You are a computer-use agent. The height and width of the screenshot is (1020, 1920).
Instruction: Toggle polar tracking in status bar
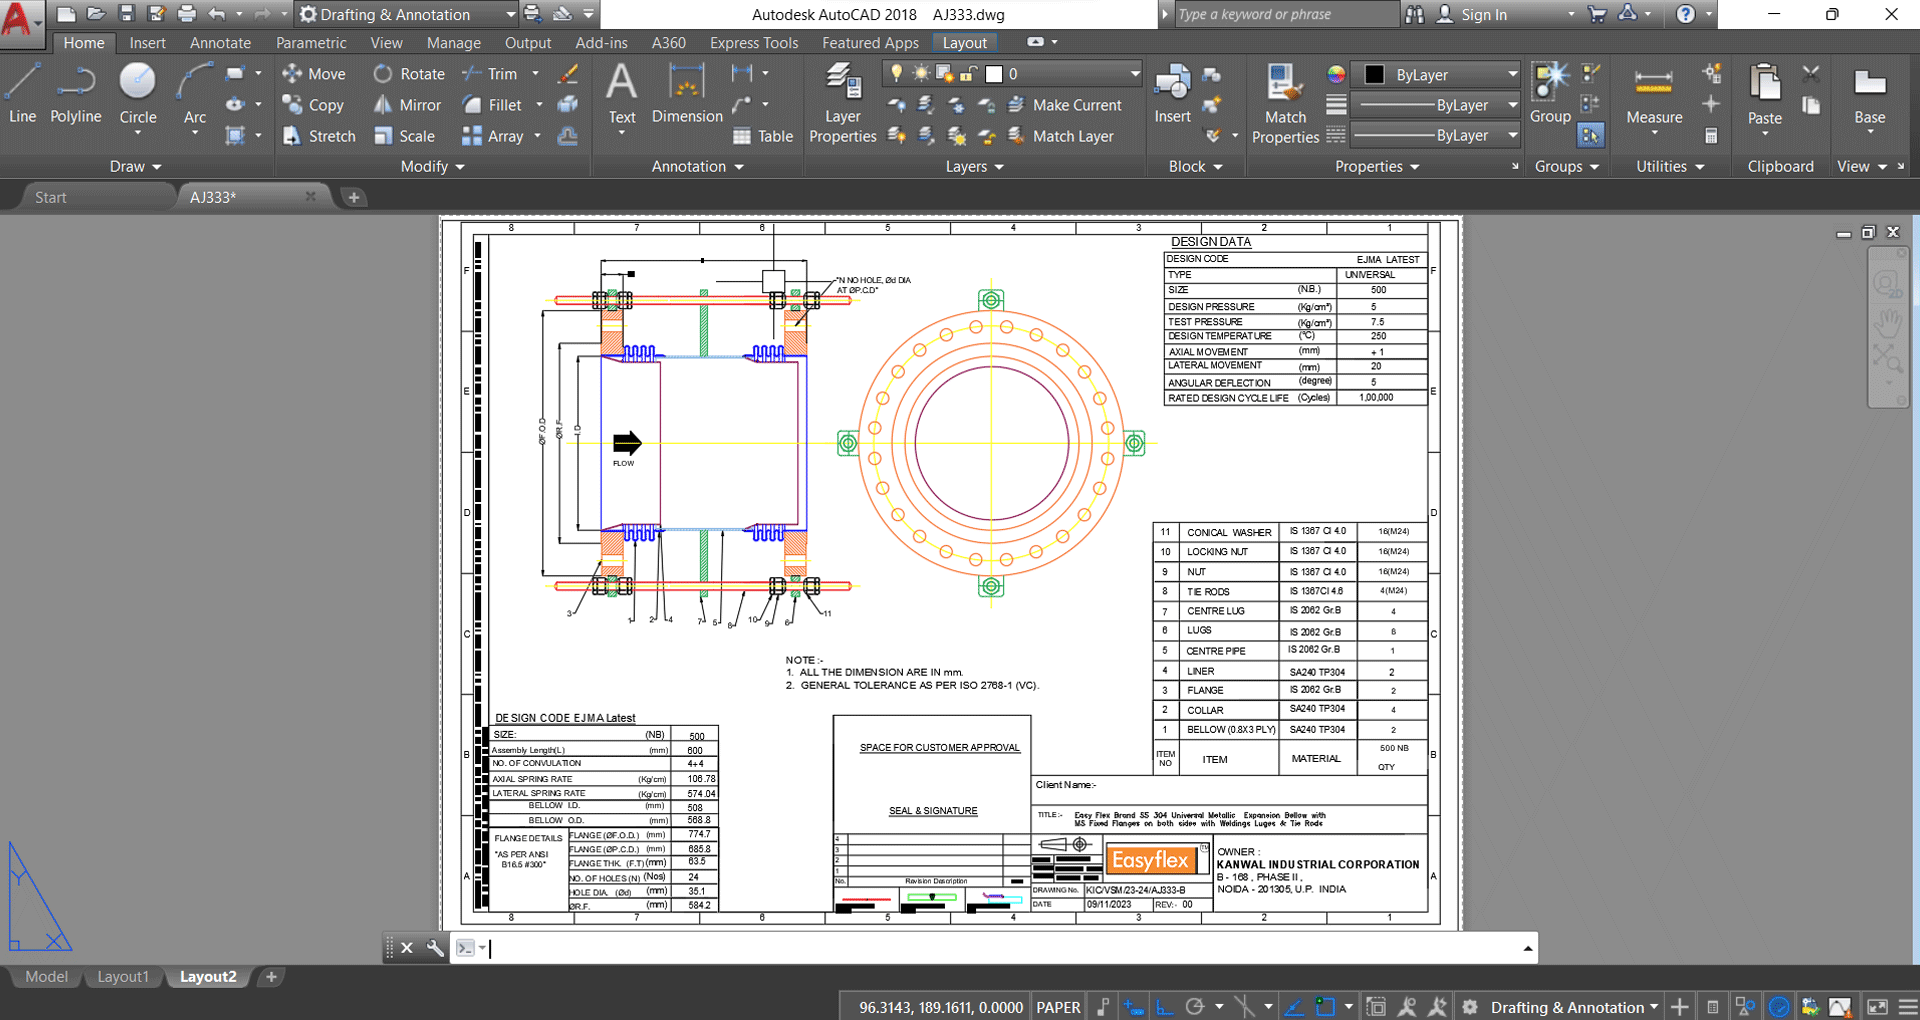(x=1195, y=1007)
